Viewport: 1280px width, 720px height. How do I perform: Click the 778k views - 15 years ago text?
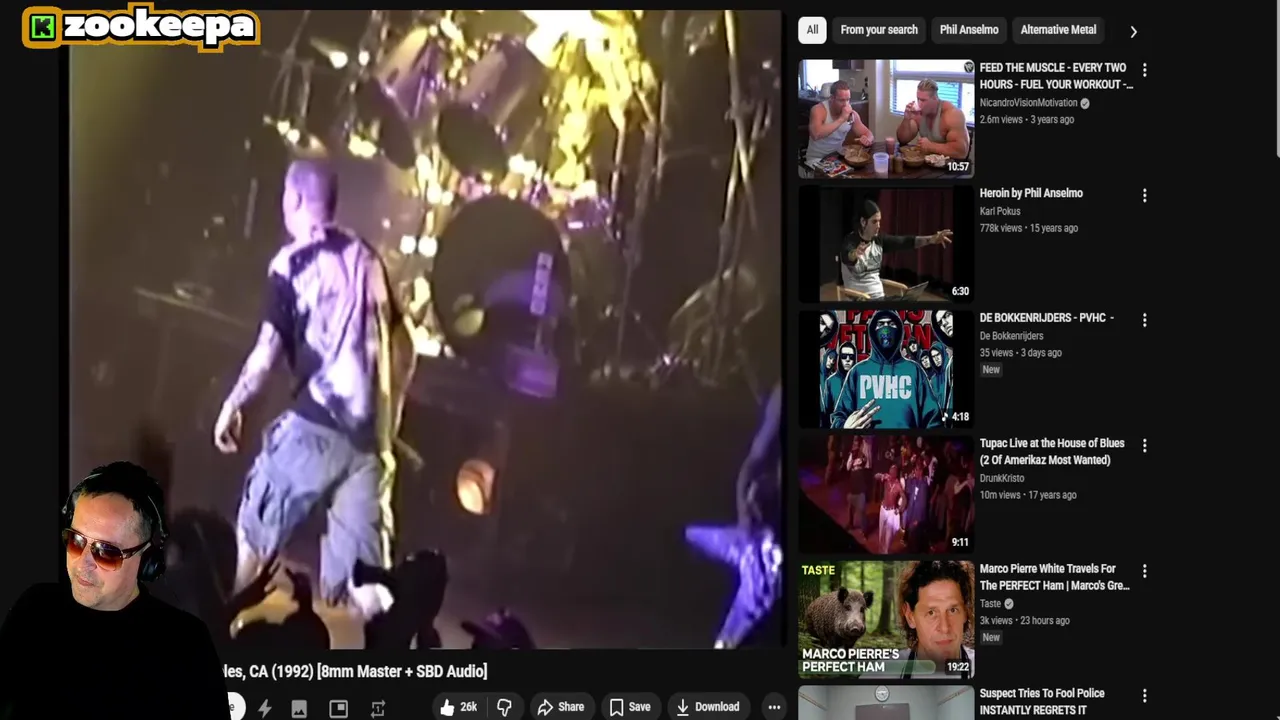[x=1029, y=228]
